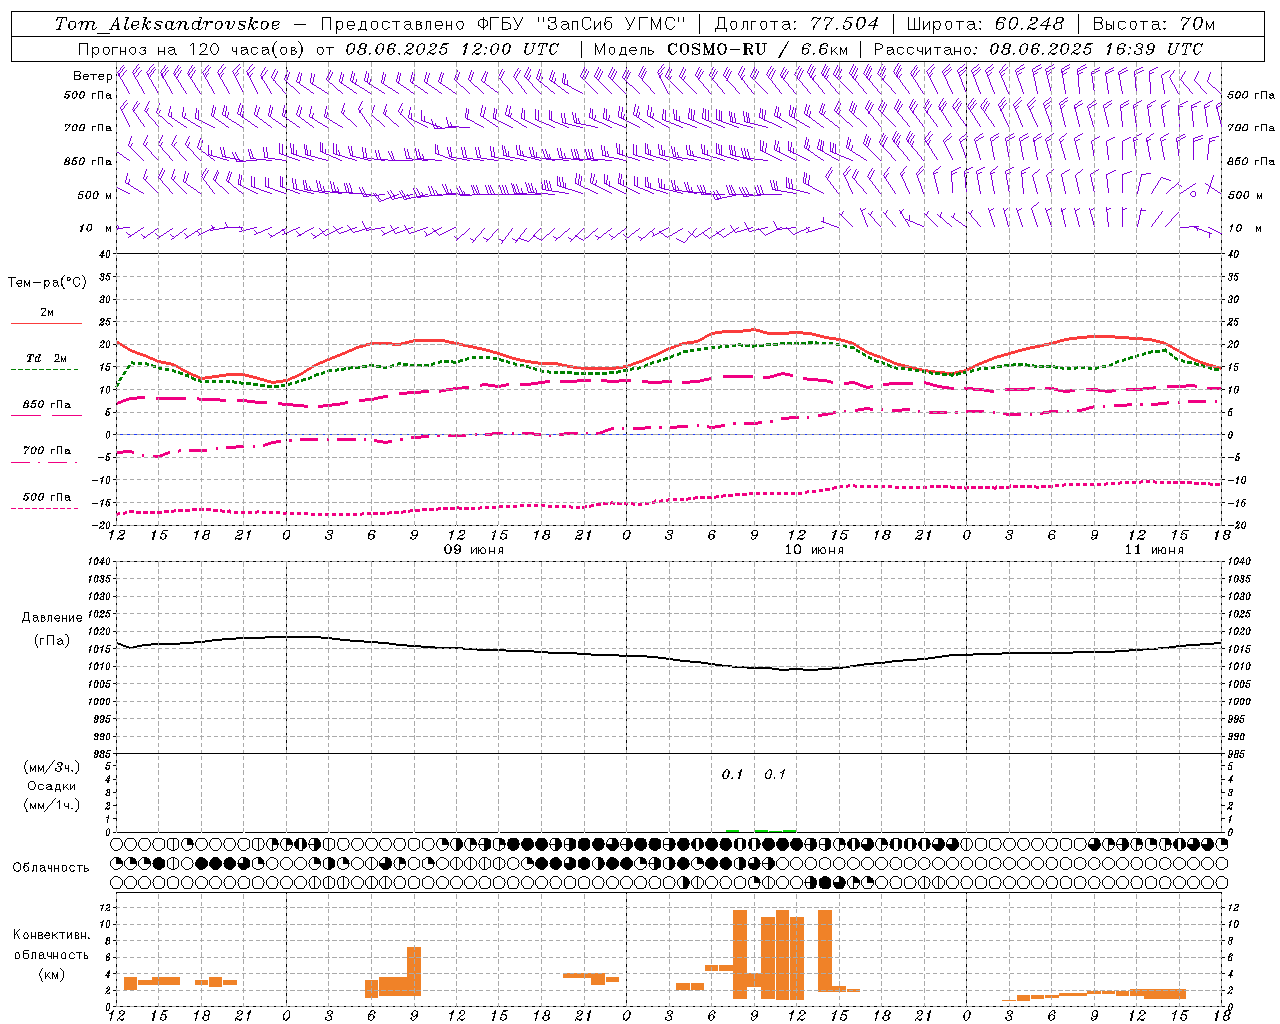Screen dimensions: 1280x1024
Task: Click the Облачность panel label
Action: point(51,868)
